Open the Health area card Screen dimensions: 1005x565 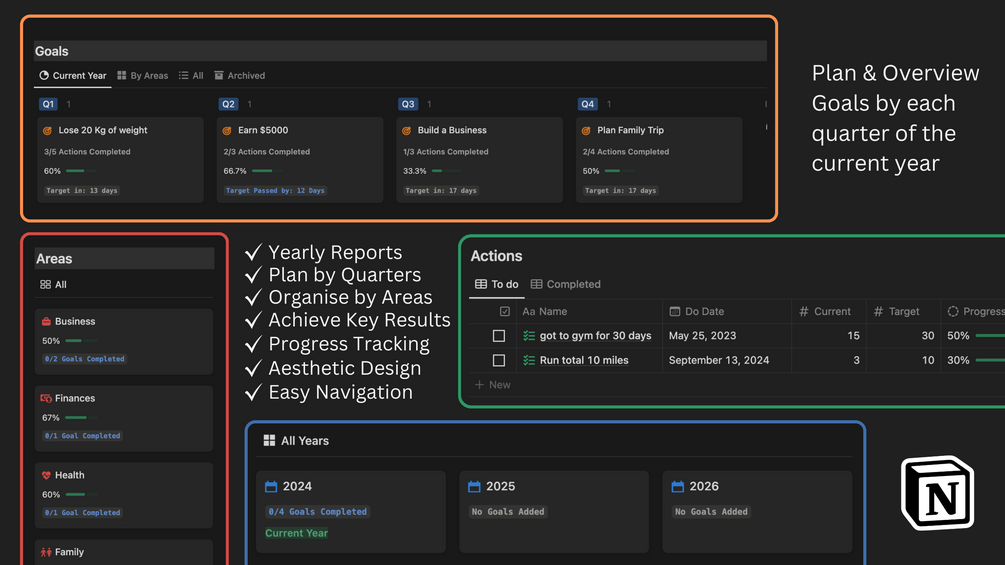[x=124, y=495]
